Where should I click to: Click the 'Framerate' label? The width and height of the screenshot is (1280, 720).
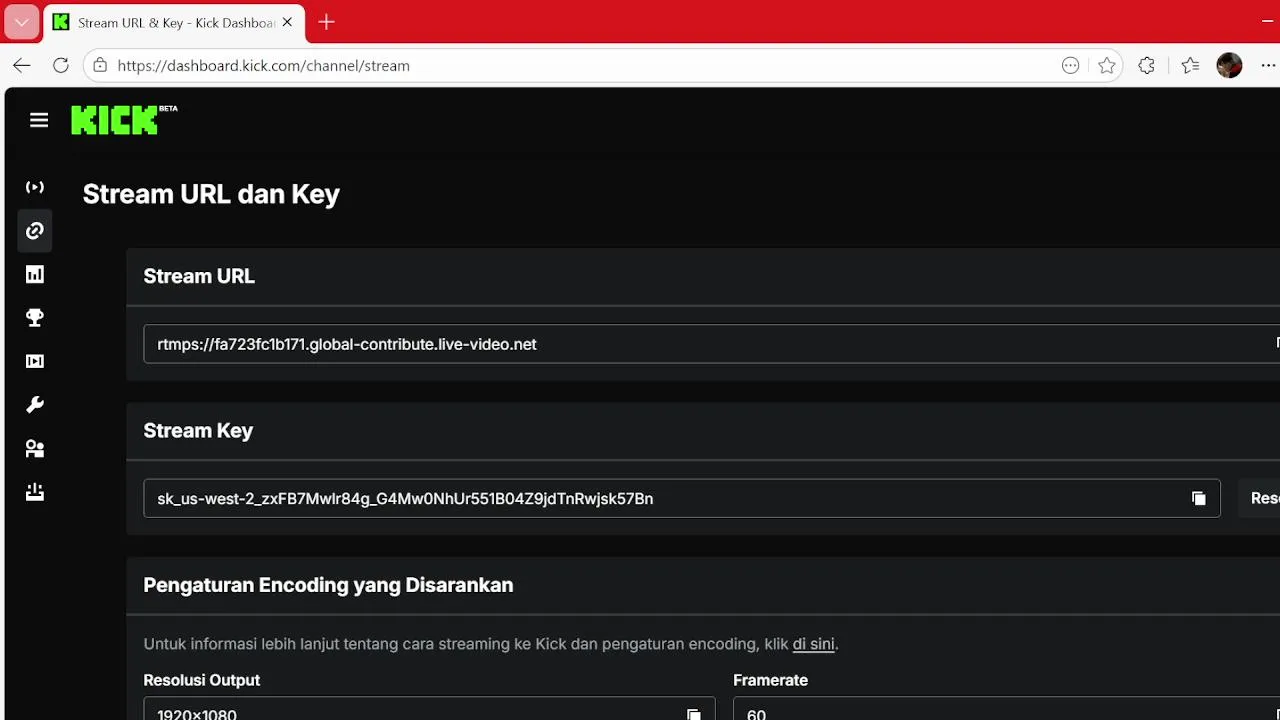point(770,680)
